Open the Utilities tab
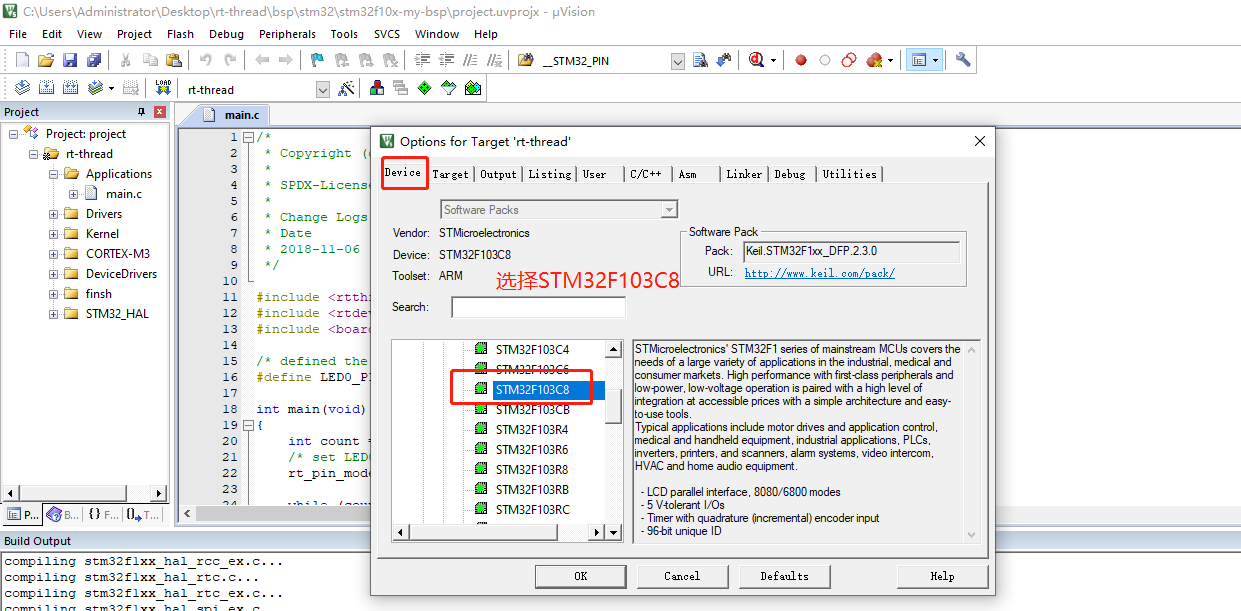The width and height of the screenshot is (1241, 611). click(850, 174)
